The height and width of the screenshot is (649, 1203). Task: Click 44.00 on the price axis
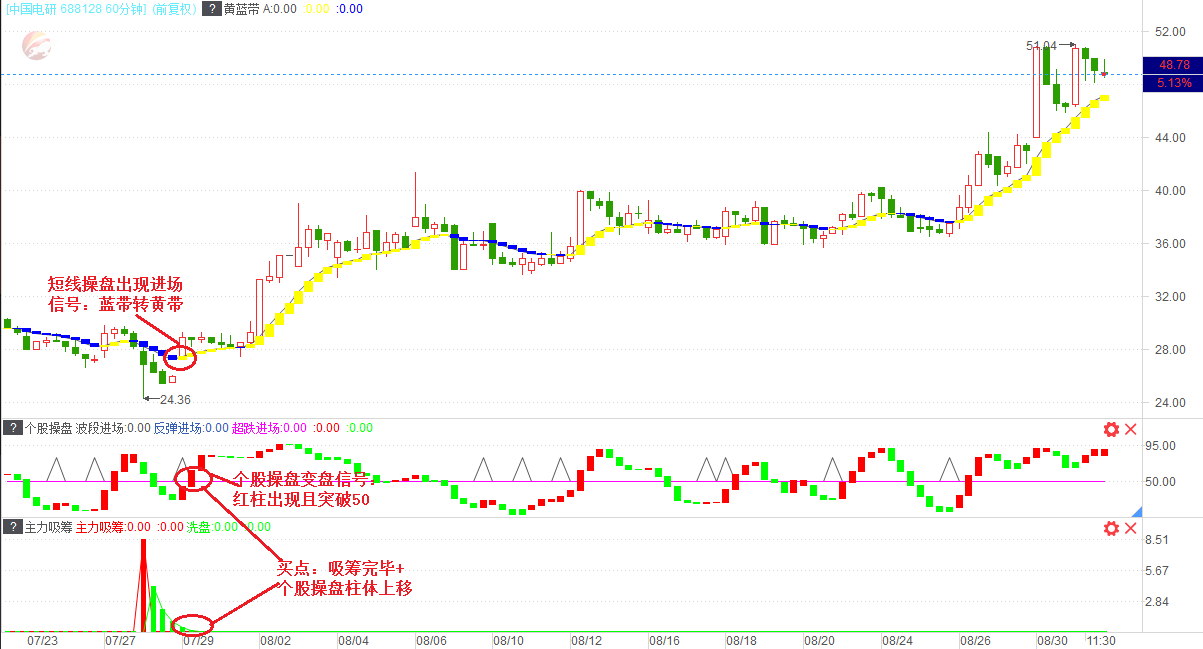[1171, 138]
